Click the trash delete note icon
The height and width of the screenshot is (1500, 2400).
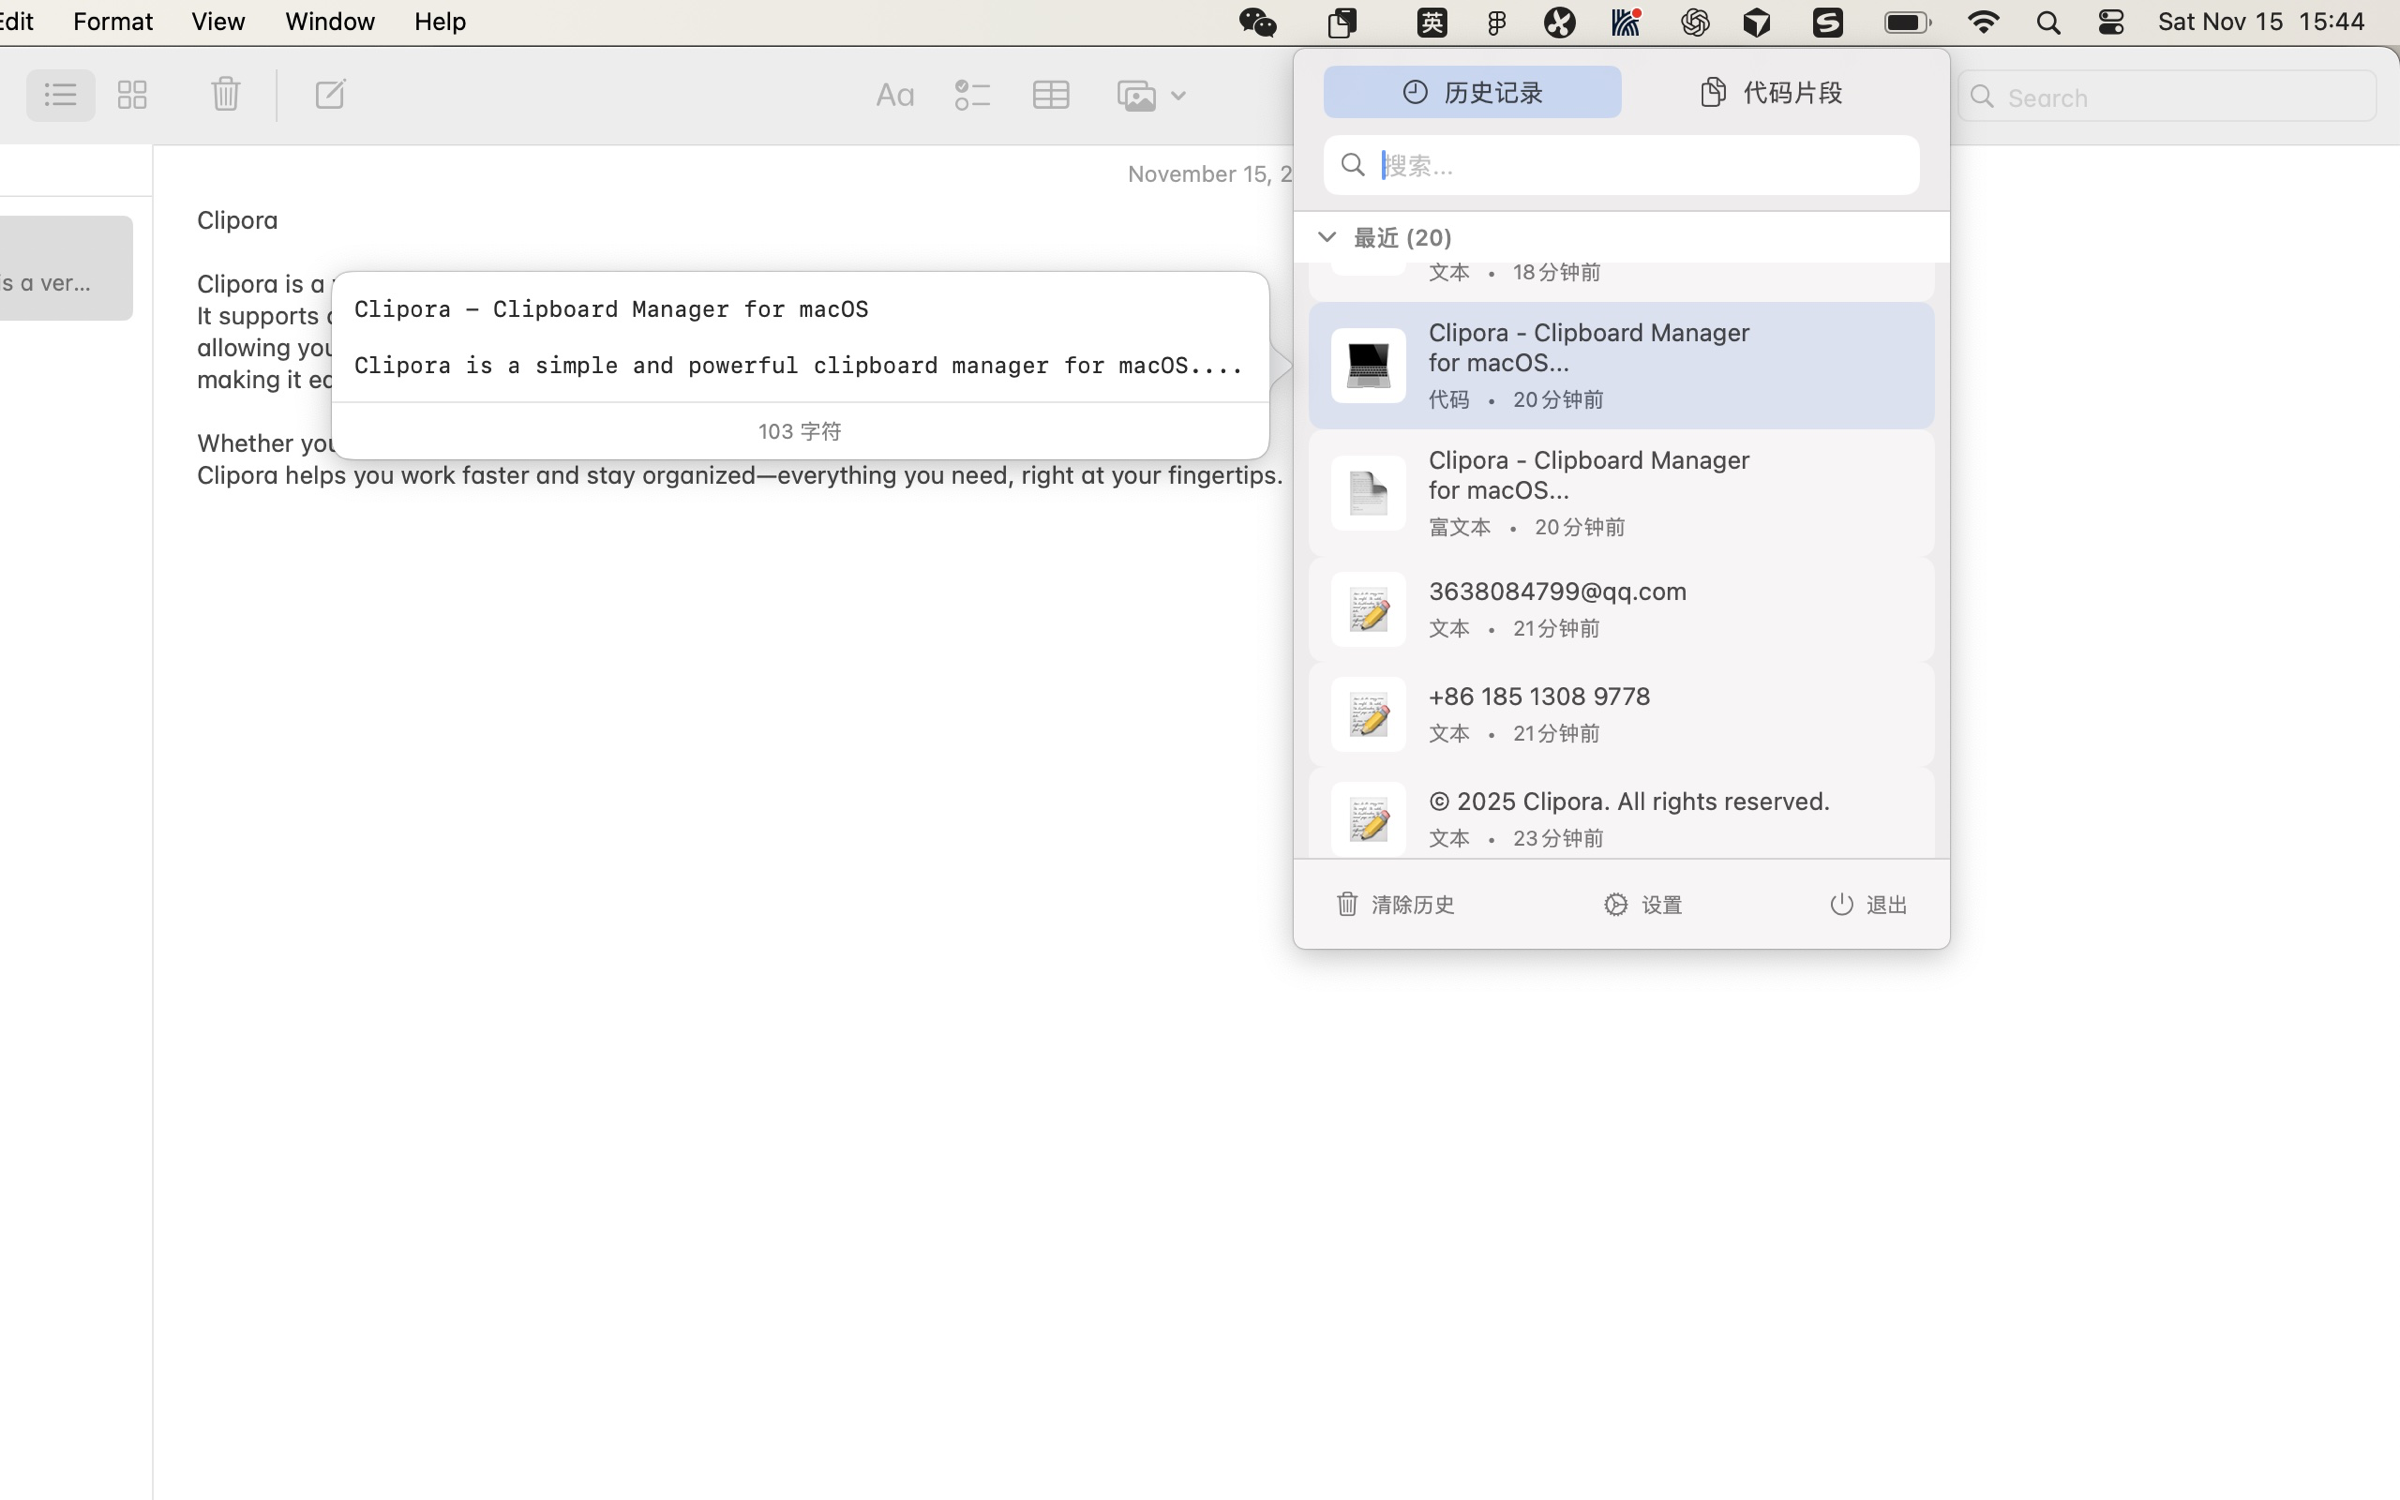pos(225,95)
